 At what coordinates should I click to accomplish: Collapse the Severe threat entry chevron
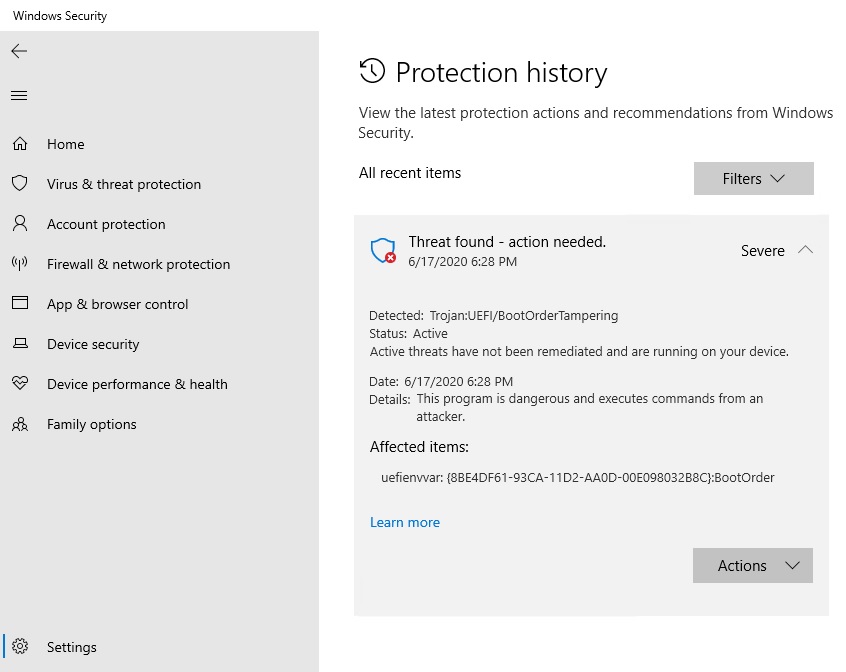[805, 251]
